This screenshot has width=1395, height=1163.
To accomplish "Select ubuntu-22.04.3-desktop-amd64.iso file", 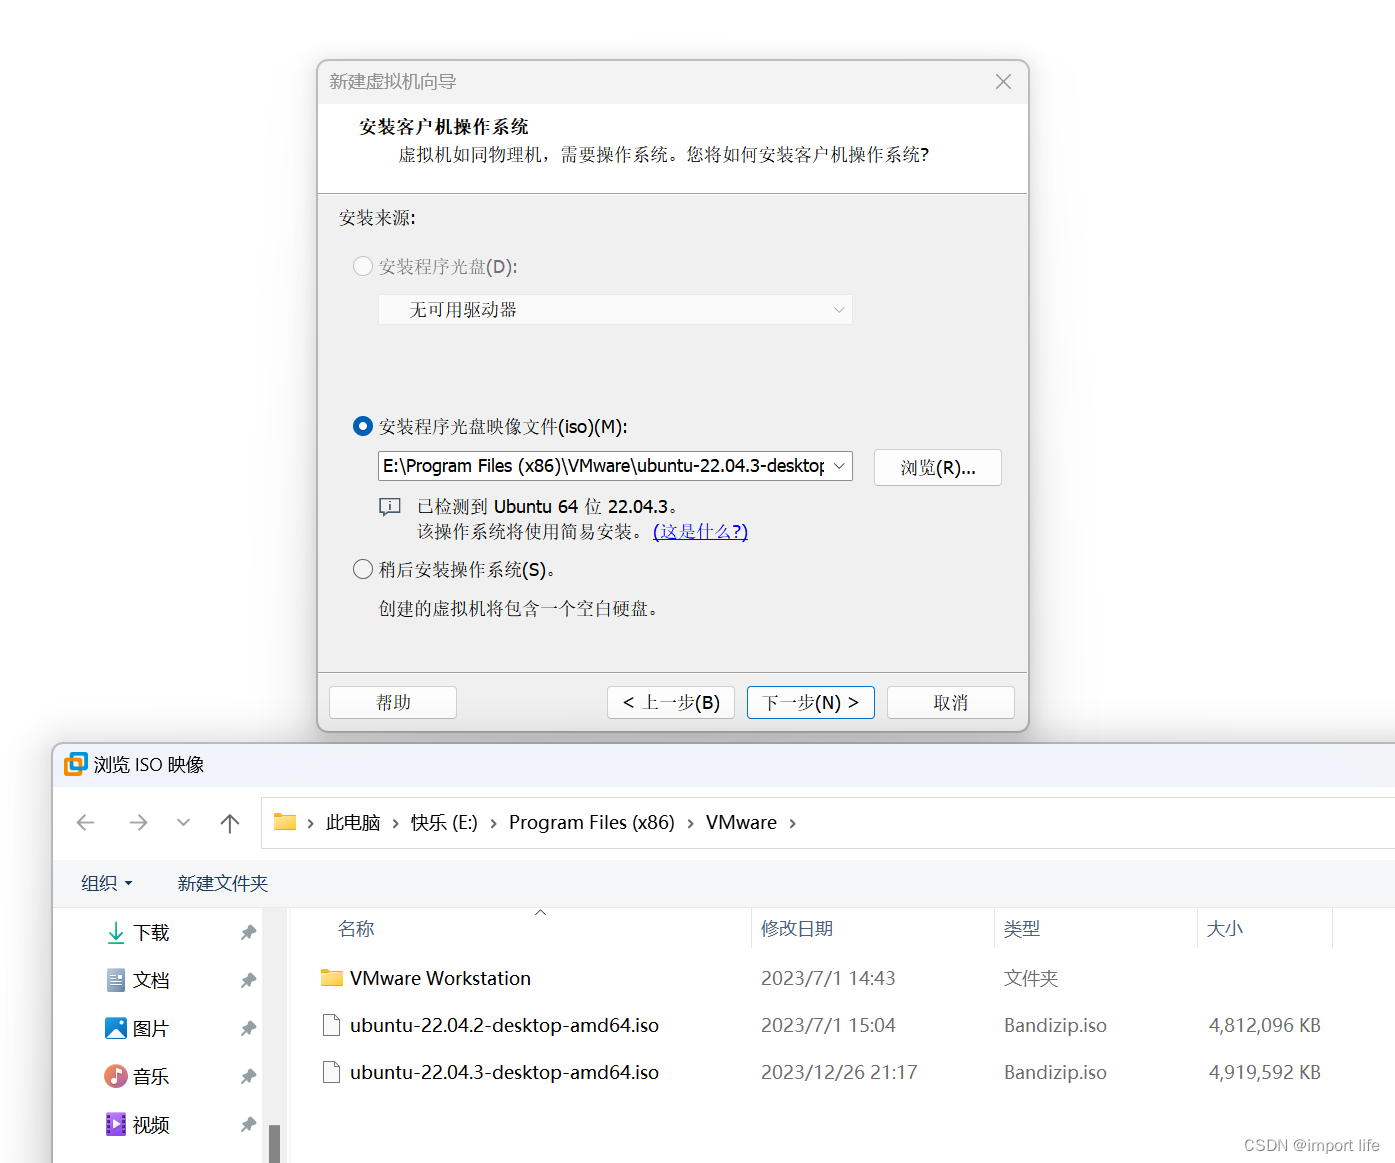I will click(504, 1072).
